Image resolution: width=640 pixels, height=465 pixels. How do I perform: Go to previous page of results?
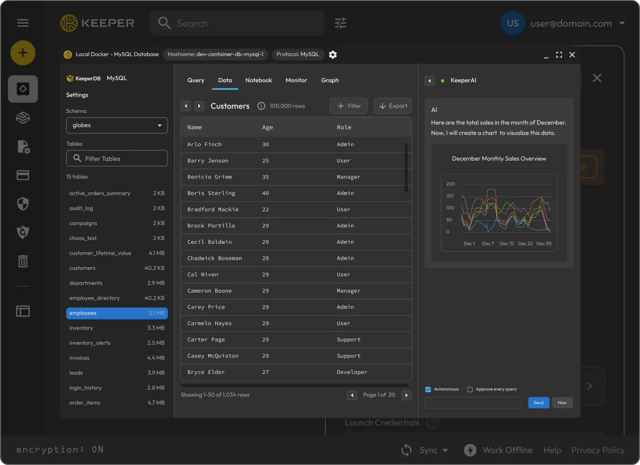pyautogui.click(x=352, y=395)
